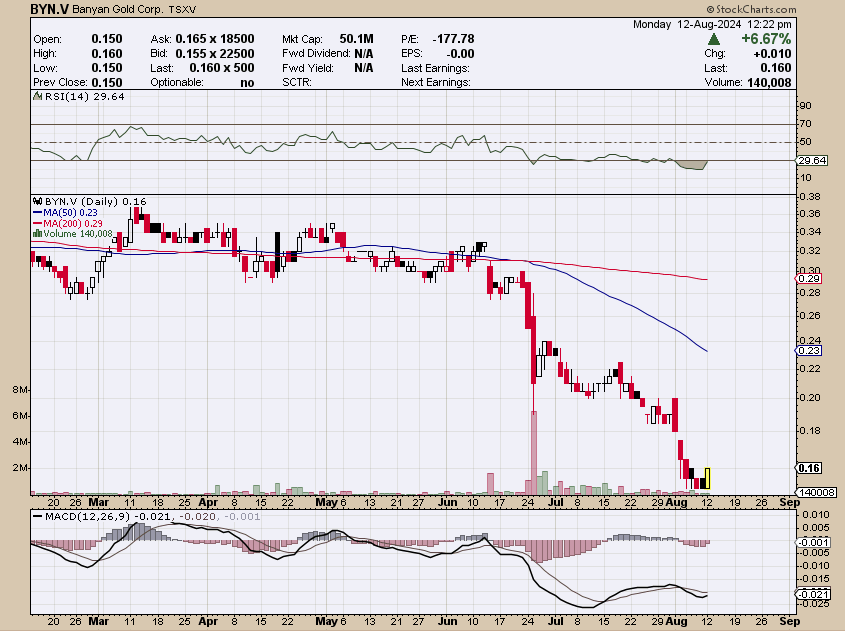Click the 29.64 RSI value tag on axis

[812, 161]
